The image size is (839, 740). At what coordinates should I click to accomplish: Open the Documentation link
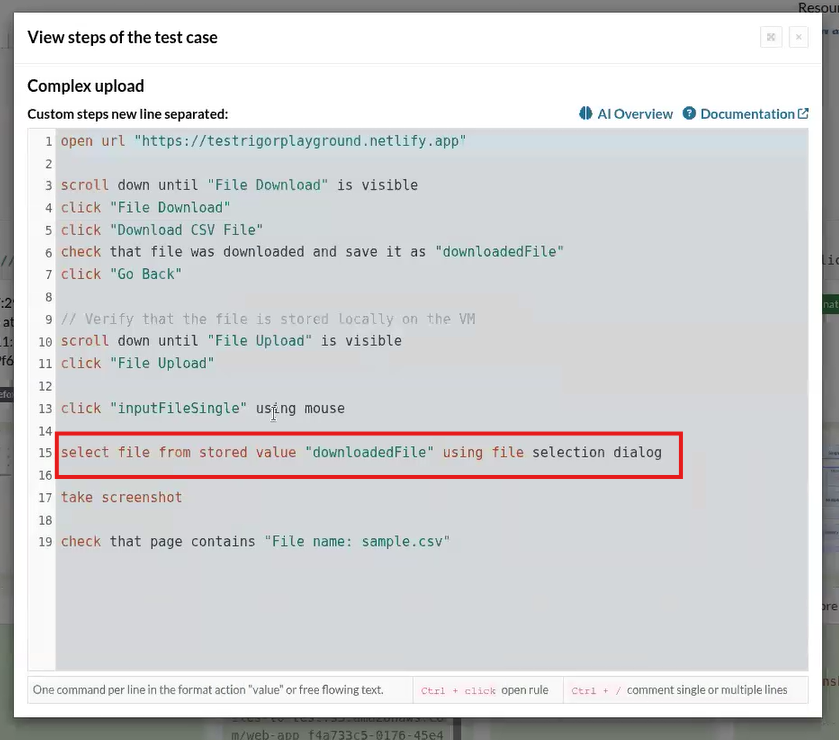click(747, 114)
